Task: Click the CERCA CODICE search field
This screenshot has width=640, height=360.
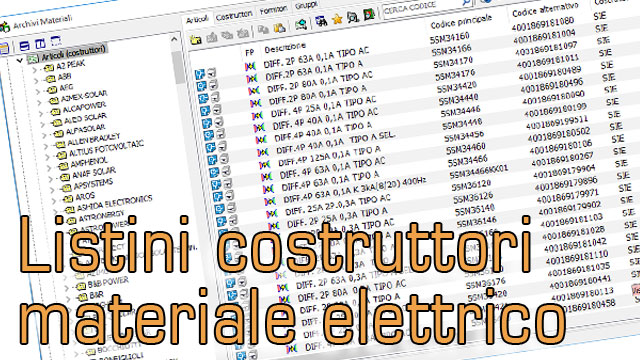Action: (422, 7)
